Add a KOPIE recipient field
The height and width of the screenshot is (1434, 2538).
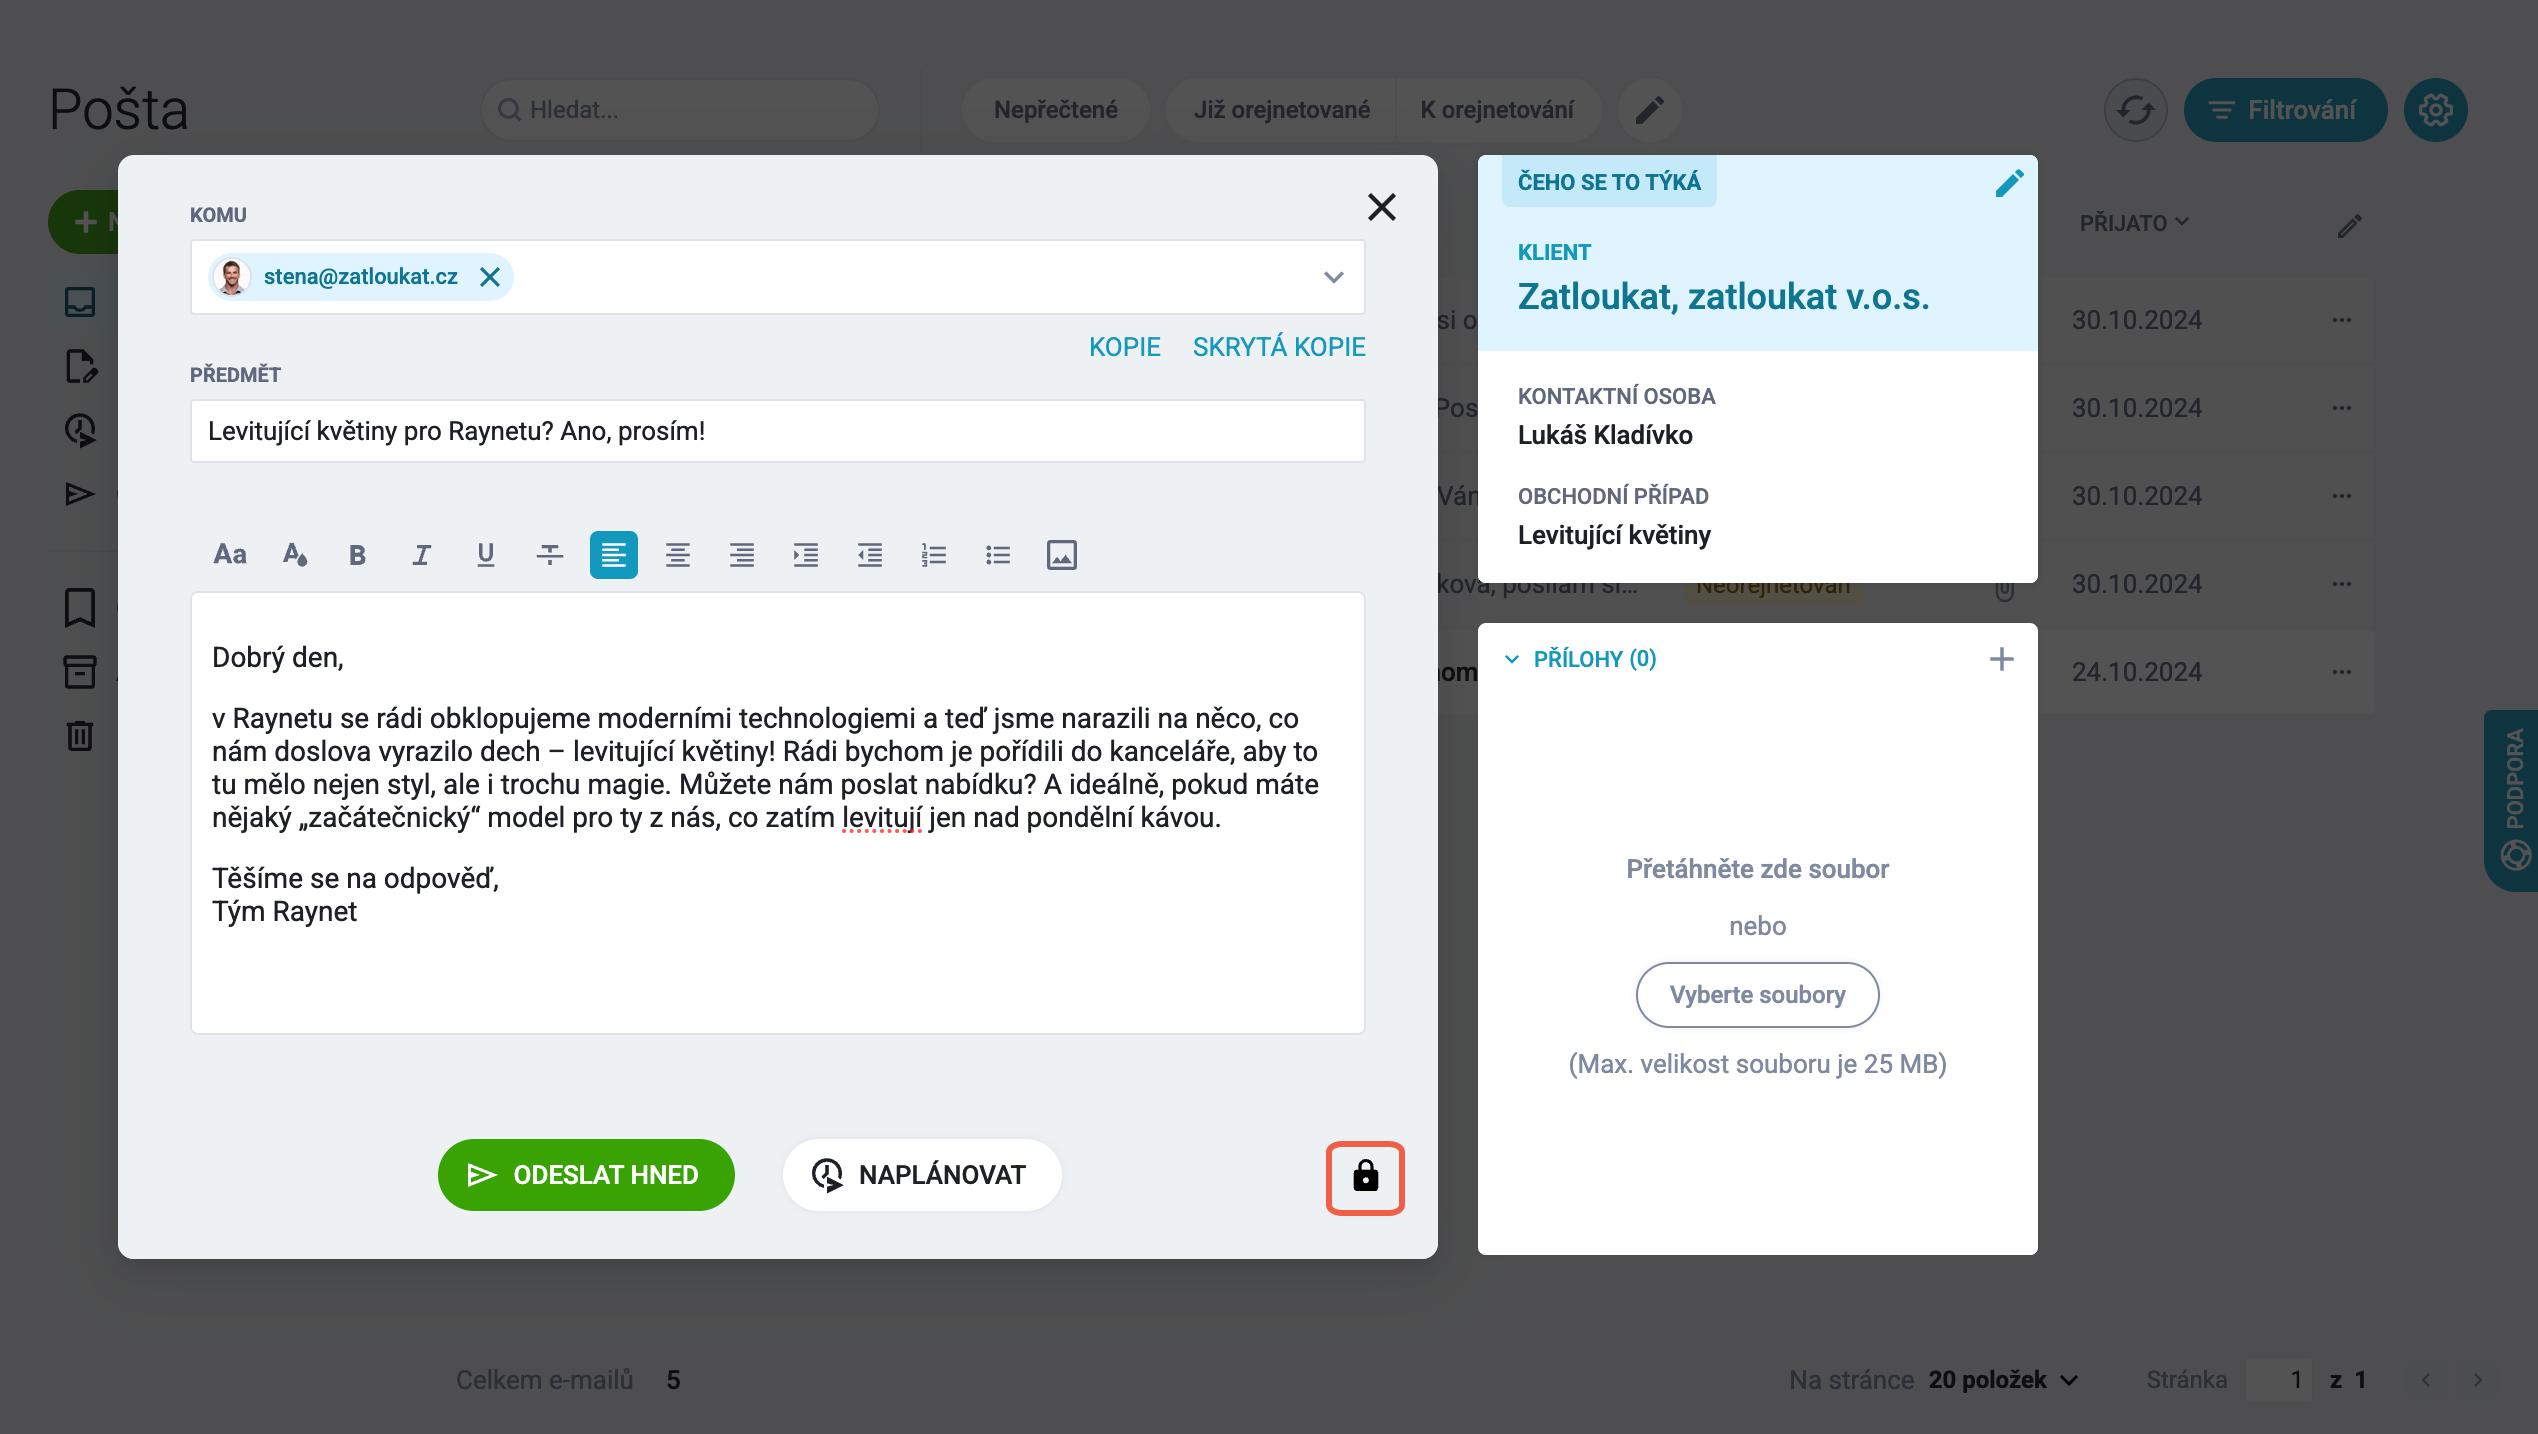pyautogui.click(x=1125, y=347)
